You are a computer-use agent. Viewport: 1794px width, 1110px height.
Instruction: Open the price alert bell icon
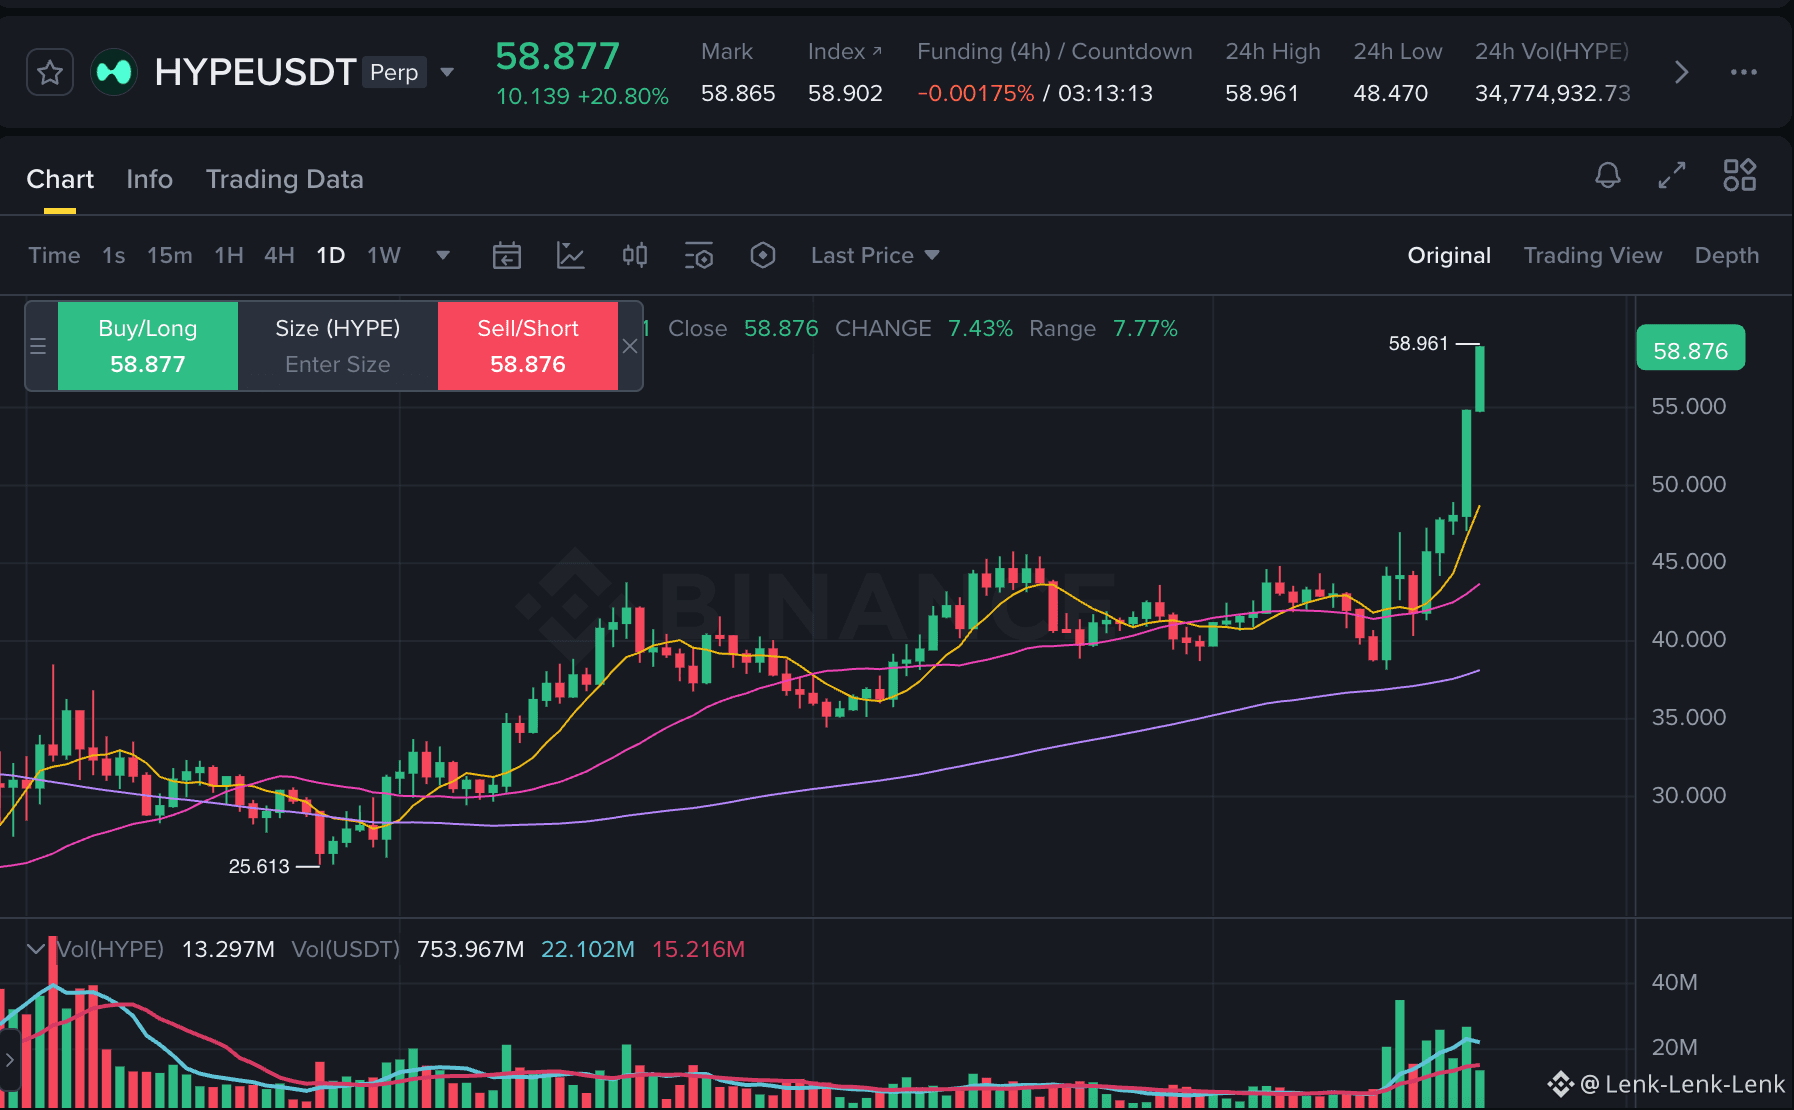coord(1608,175)
